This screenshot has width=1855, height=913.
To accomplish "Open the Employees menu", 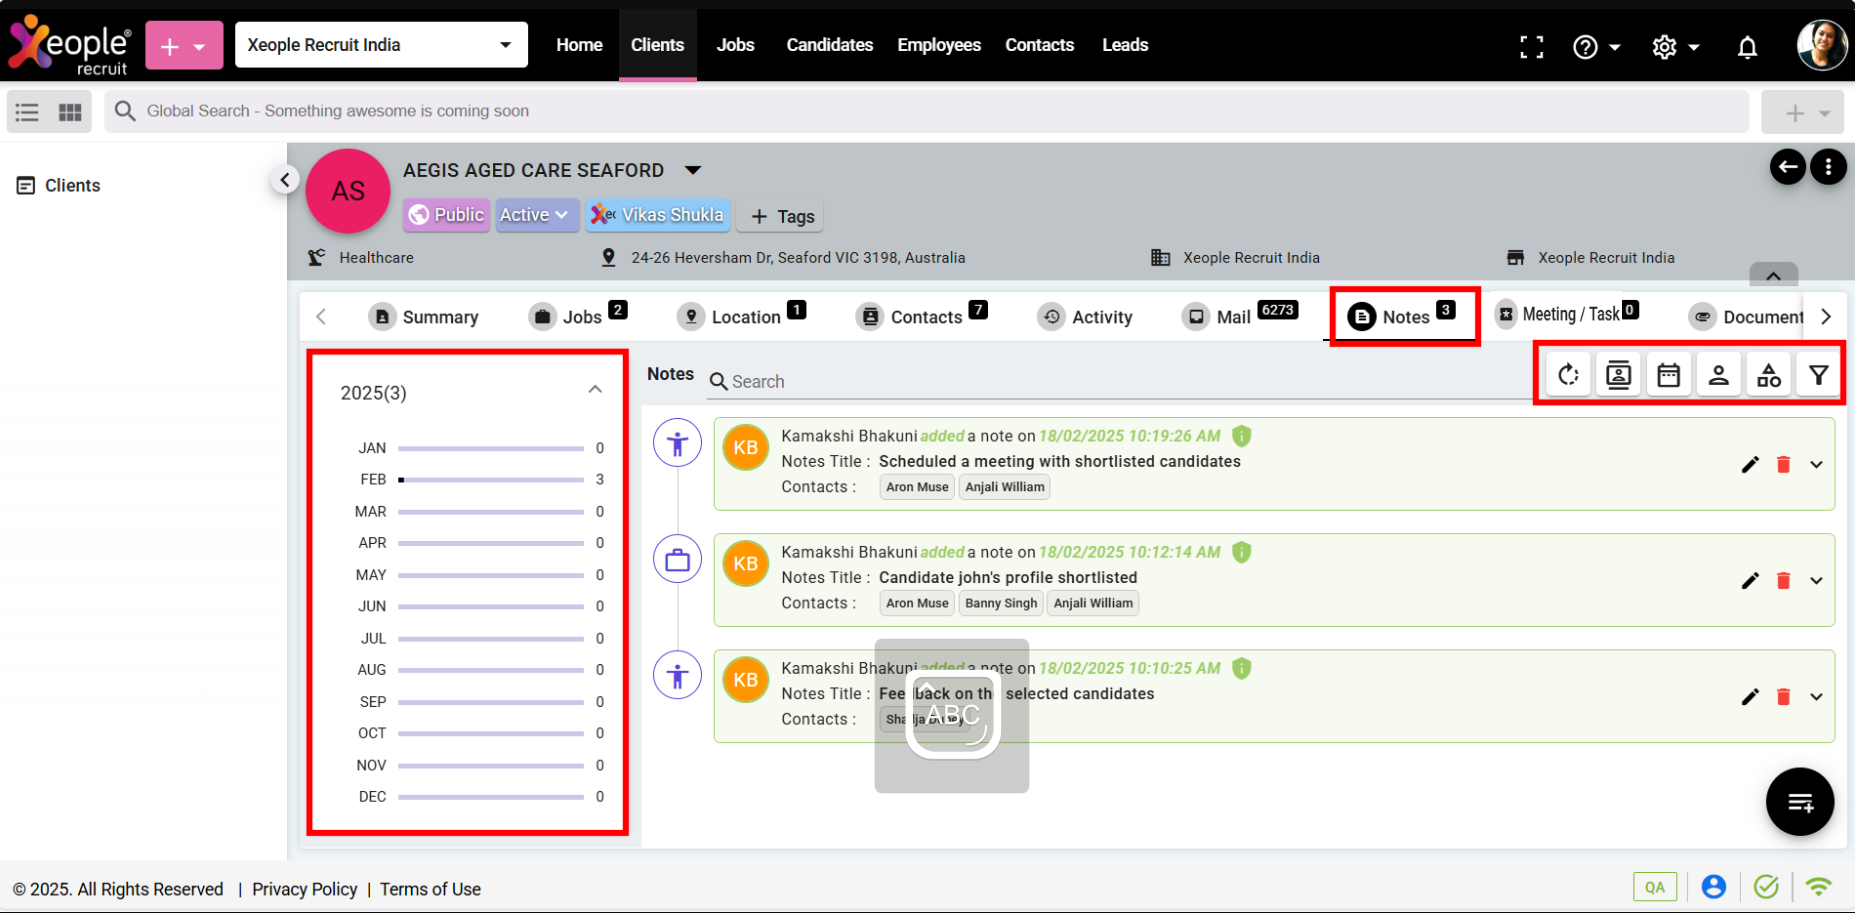I will click(939, 45).
